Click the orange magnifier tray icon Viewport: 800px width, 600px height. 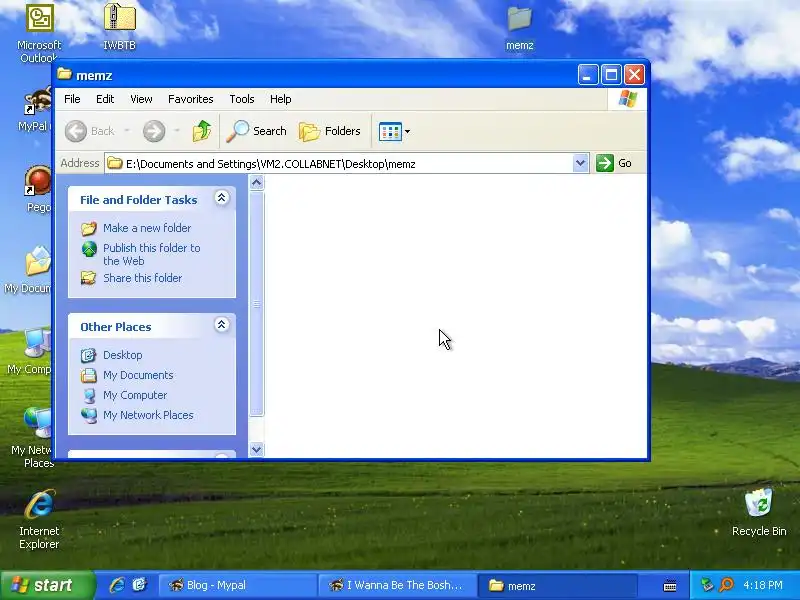pos(726,585)
